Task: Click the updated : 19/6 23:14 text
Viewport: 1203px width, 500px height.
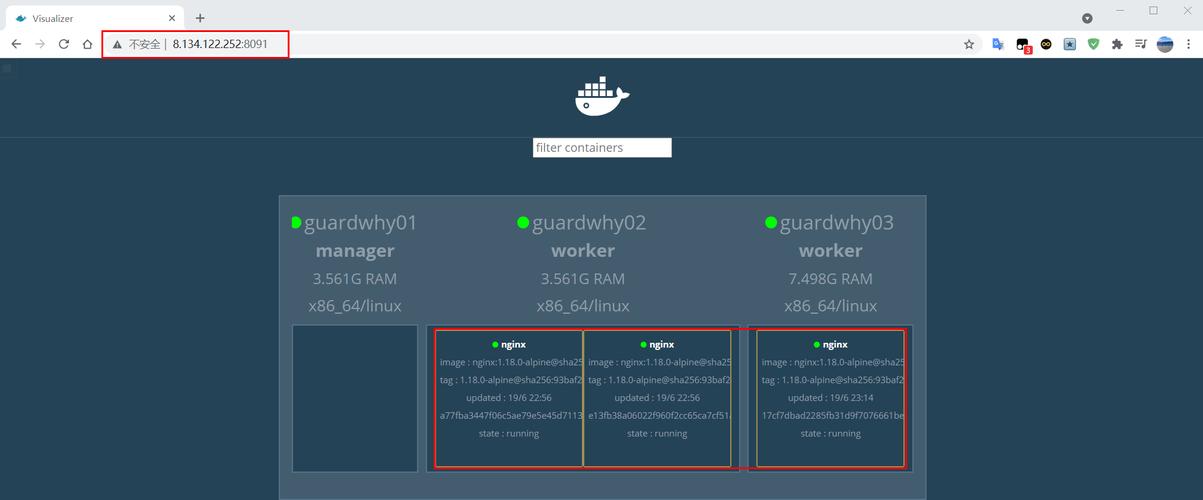Action: [831, 398]
